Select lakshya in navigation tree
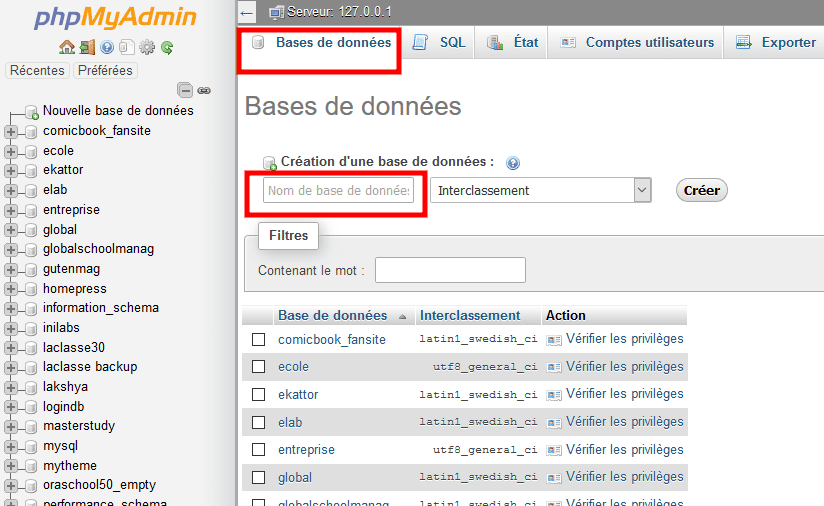This screenshot has width=824, height=506. [x=65, y=387]
